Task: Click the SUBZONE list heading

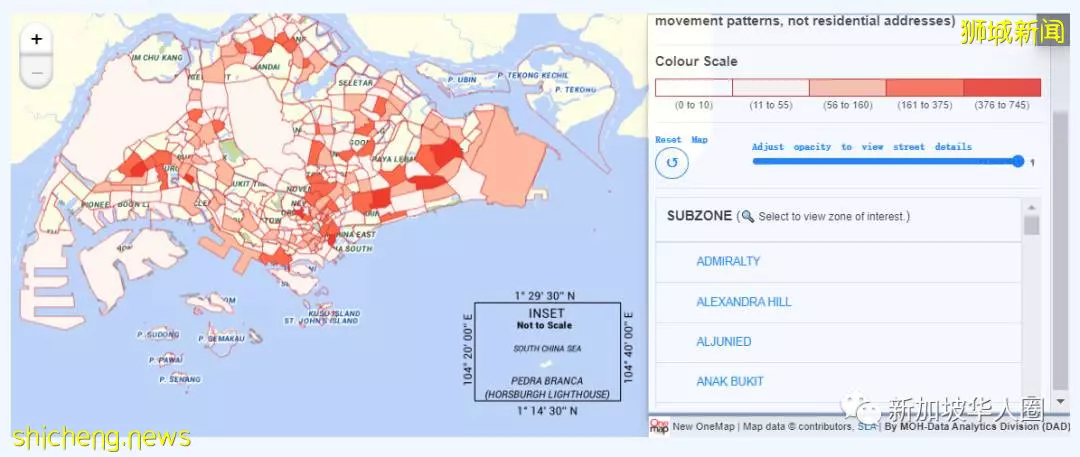Action: click(x=699, y=216)
